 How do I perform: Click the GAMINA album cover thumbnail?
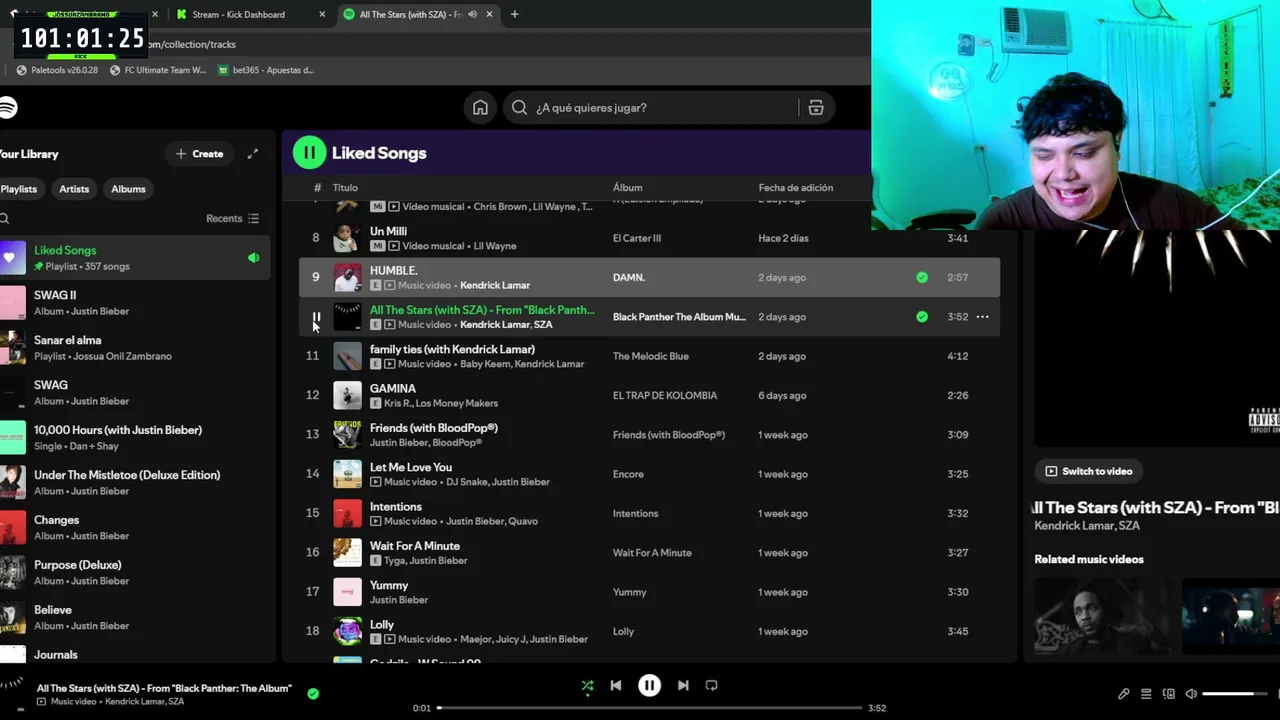coord(347,395)
